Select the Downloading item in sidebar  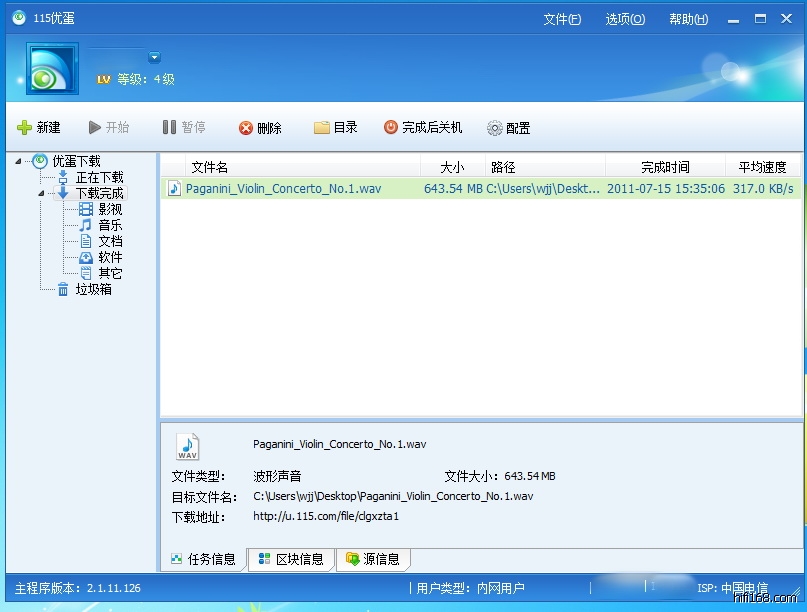(98, 177)
